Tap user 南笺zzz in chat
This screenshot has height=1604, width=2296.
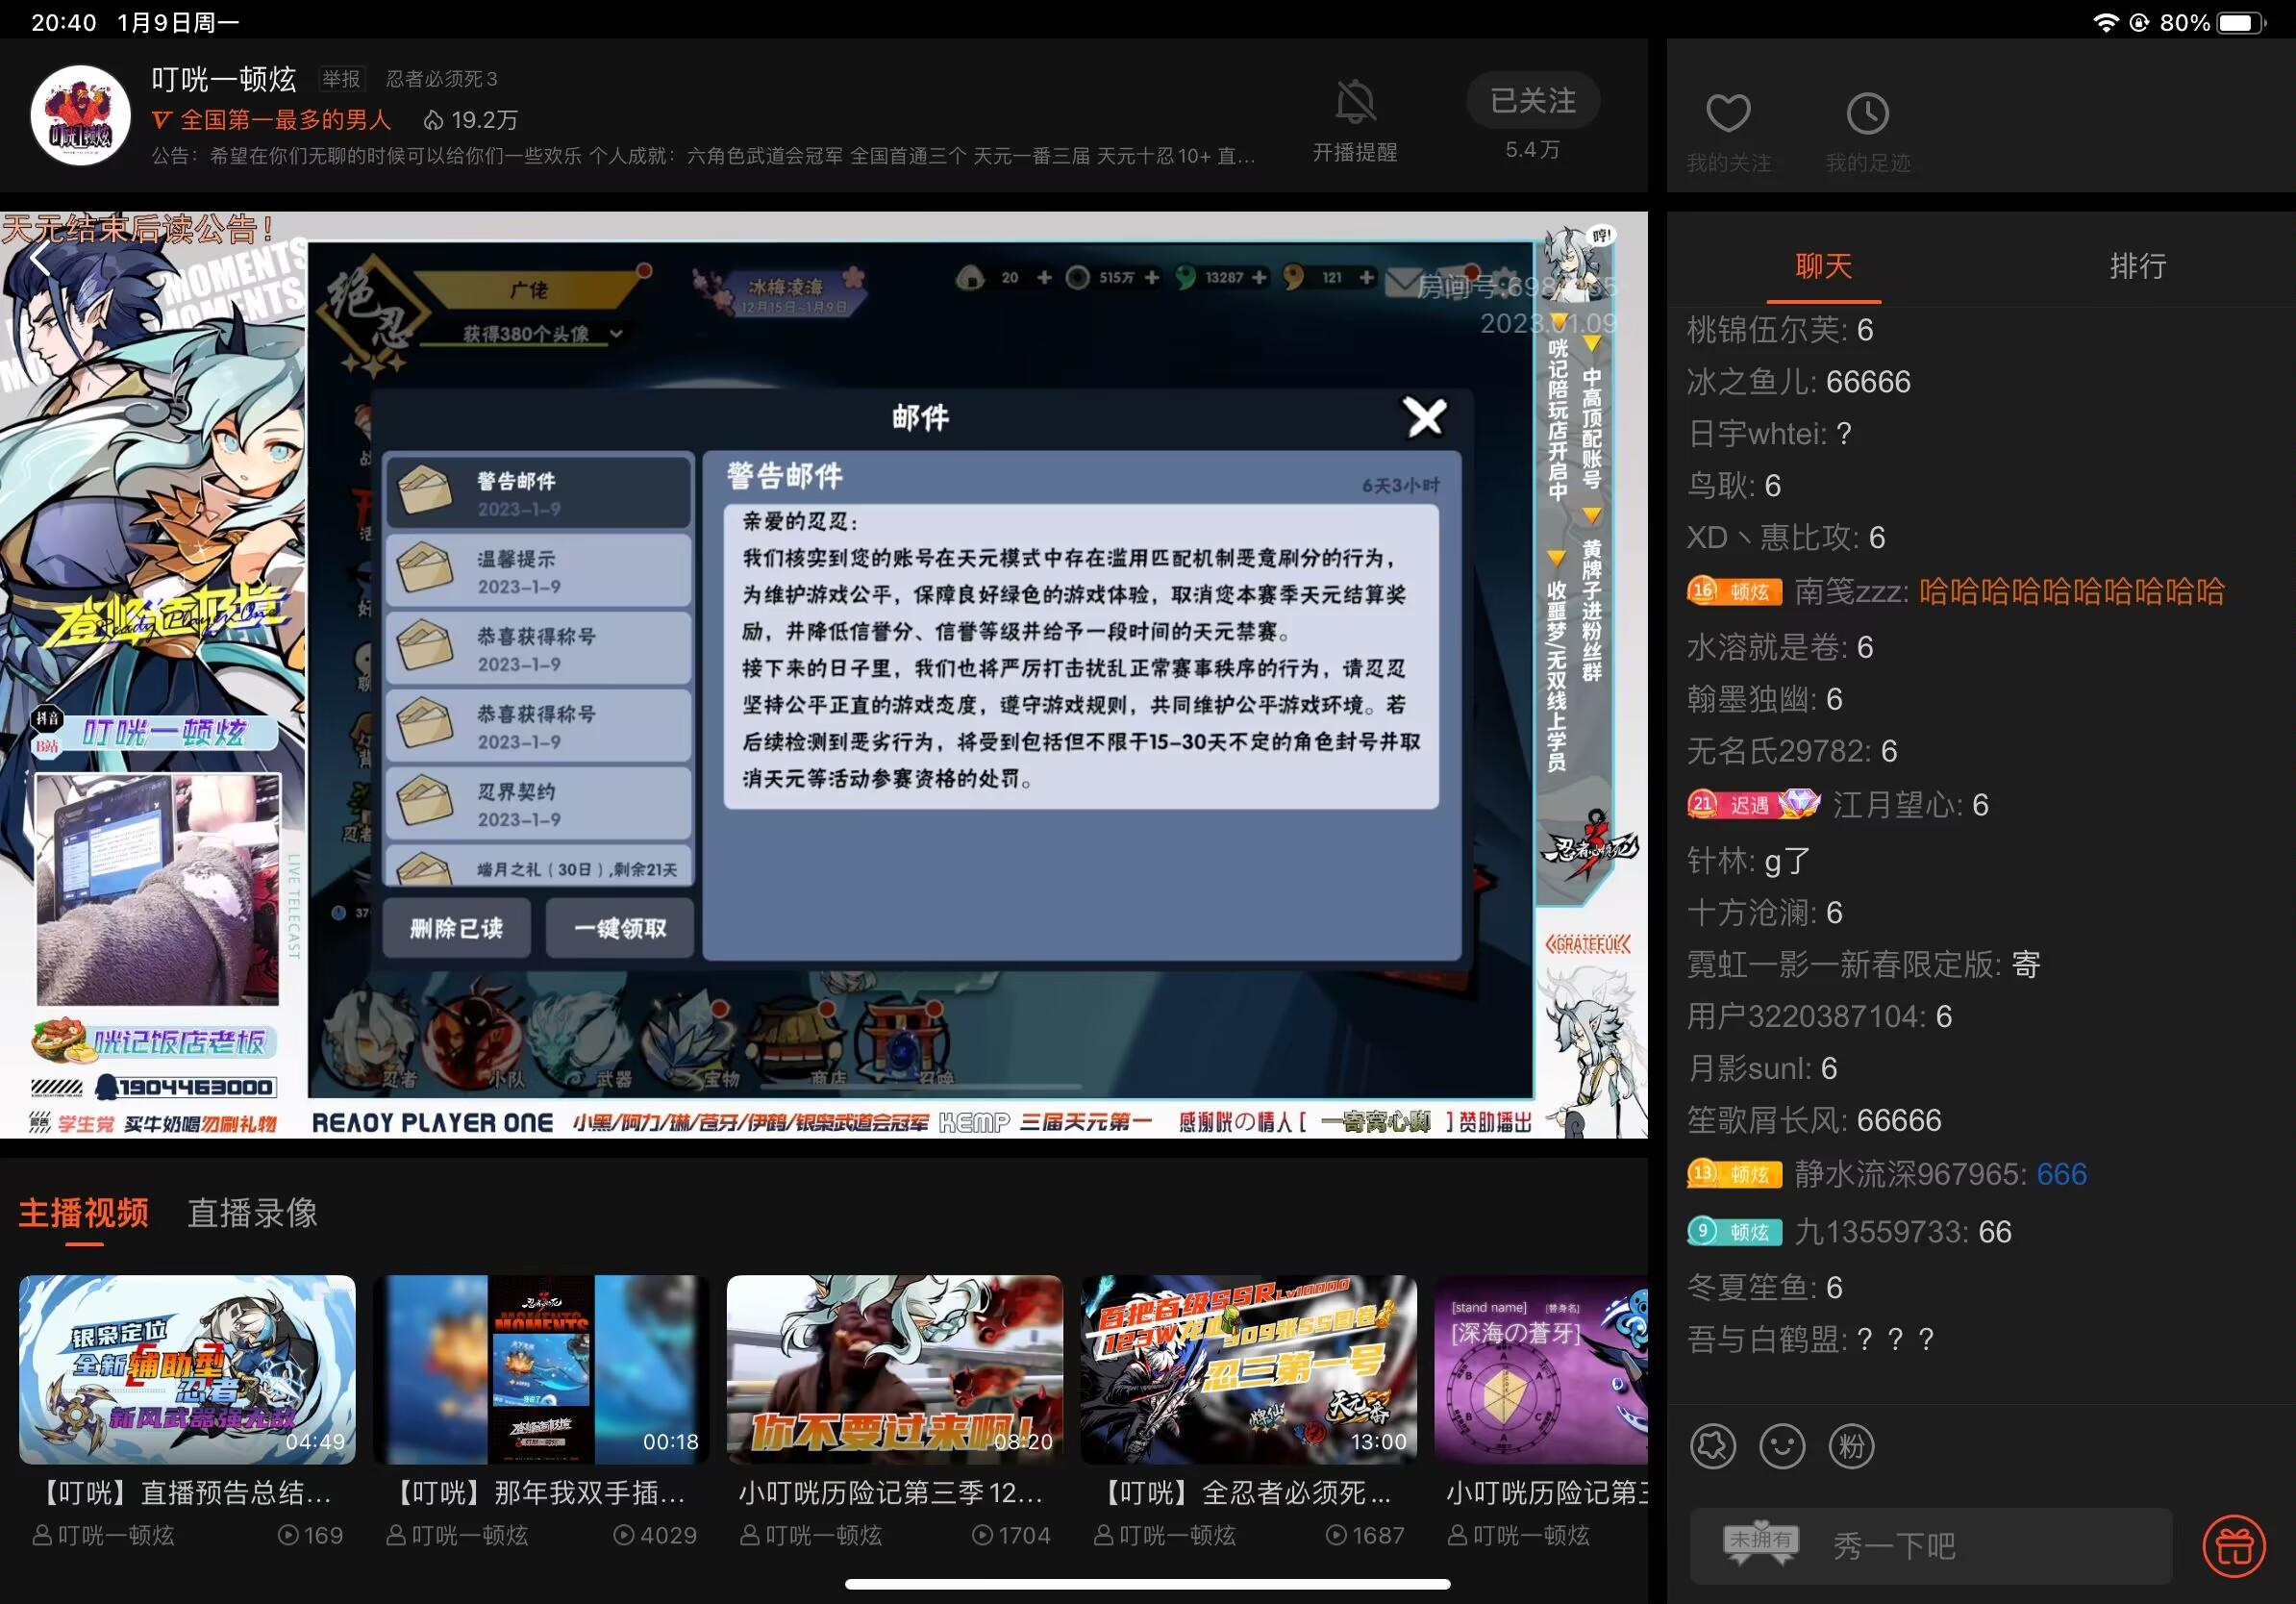(1847, 591)
